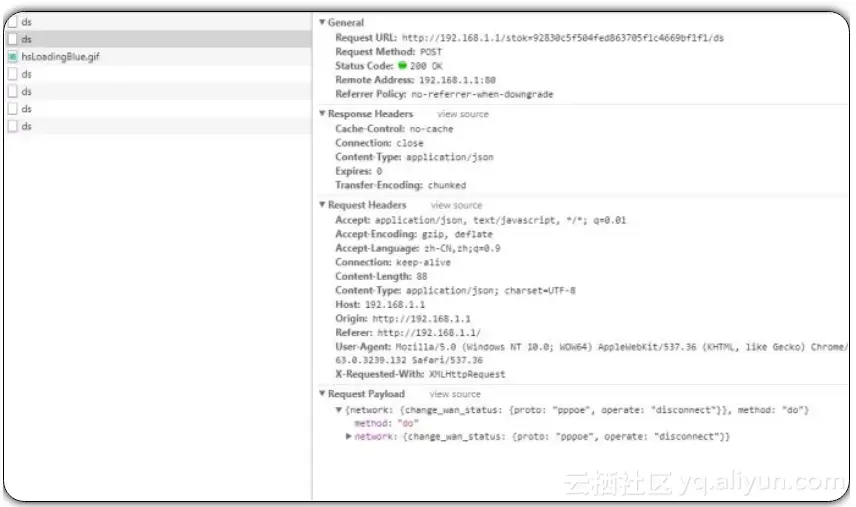This screenshot has width=856, height=507.
Task: Collapse the Request Headers section
Action: (322, 204)
